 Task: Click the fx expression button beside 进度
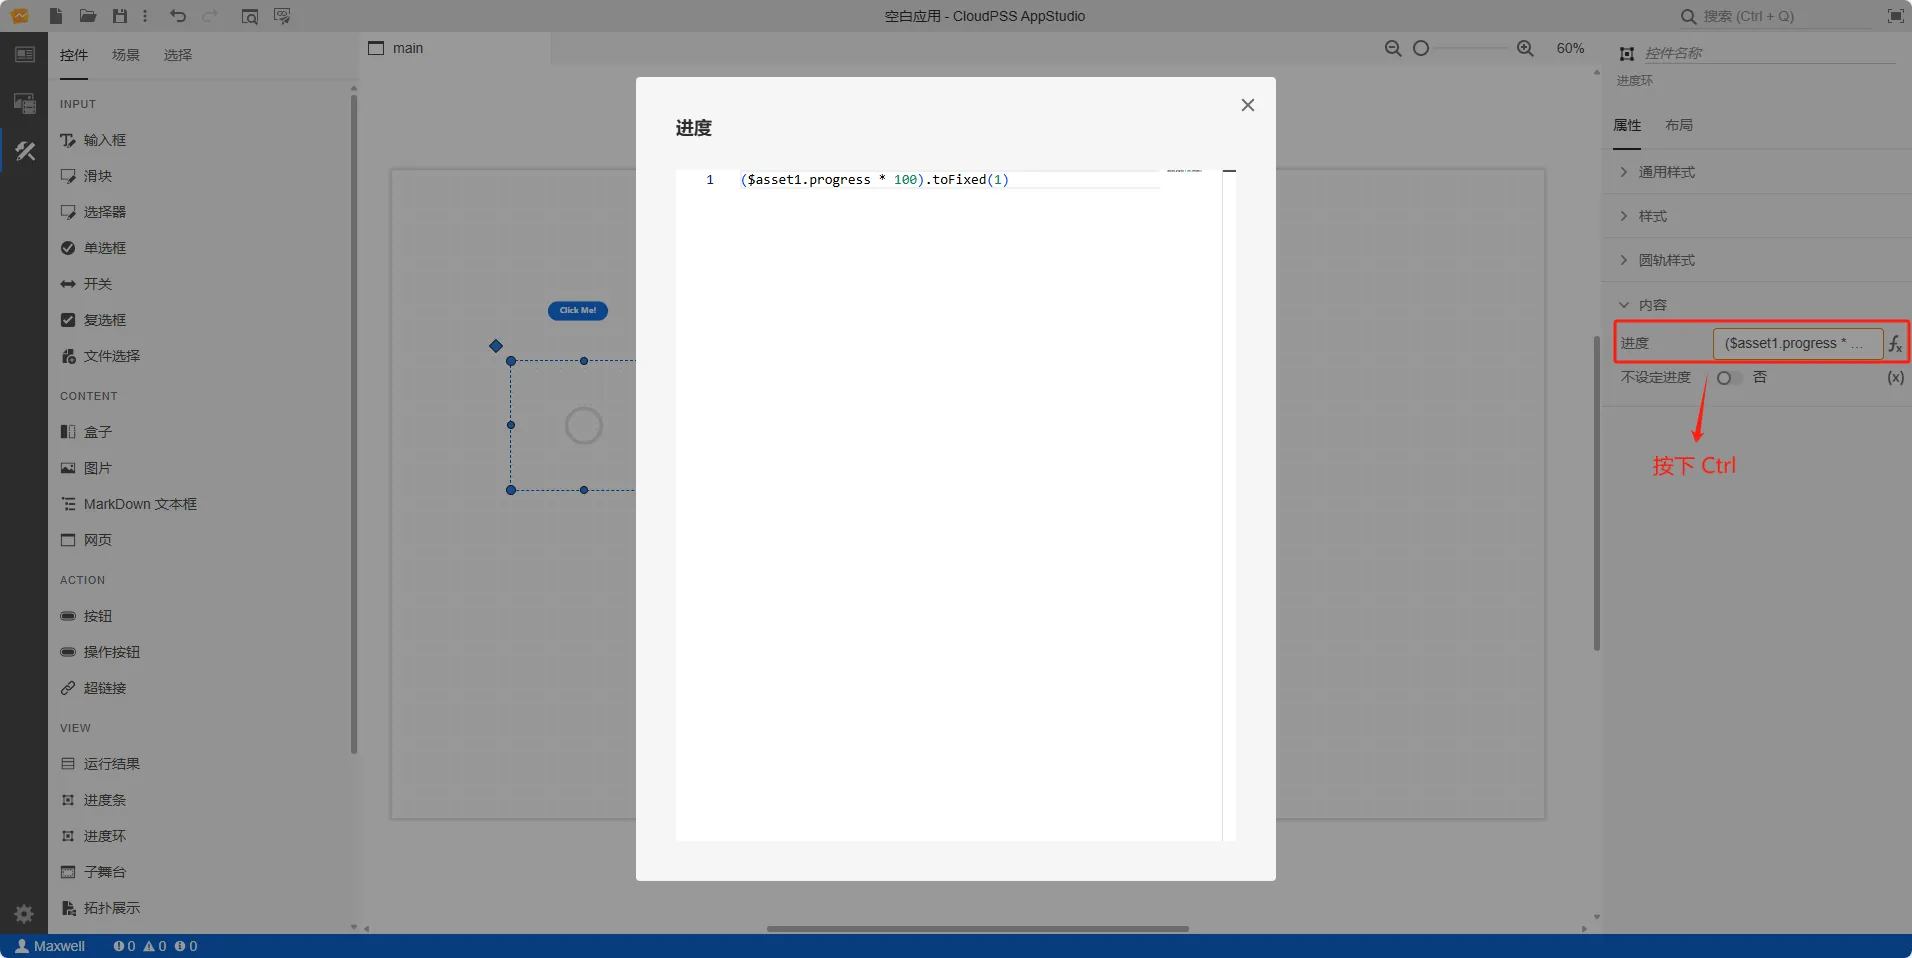coord(1895,343)
